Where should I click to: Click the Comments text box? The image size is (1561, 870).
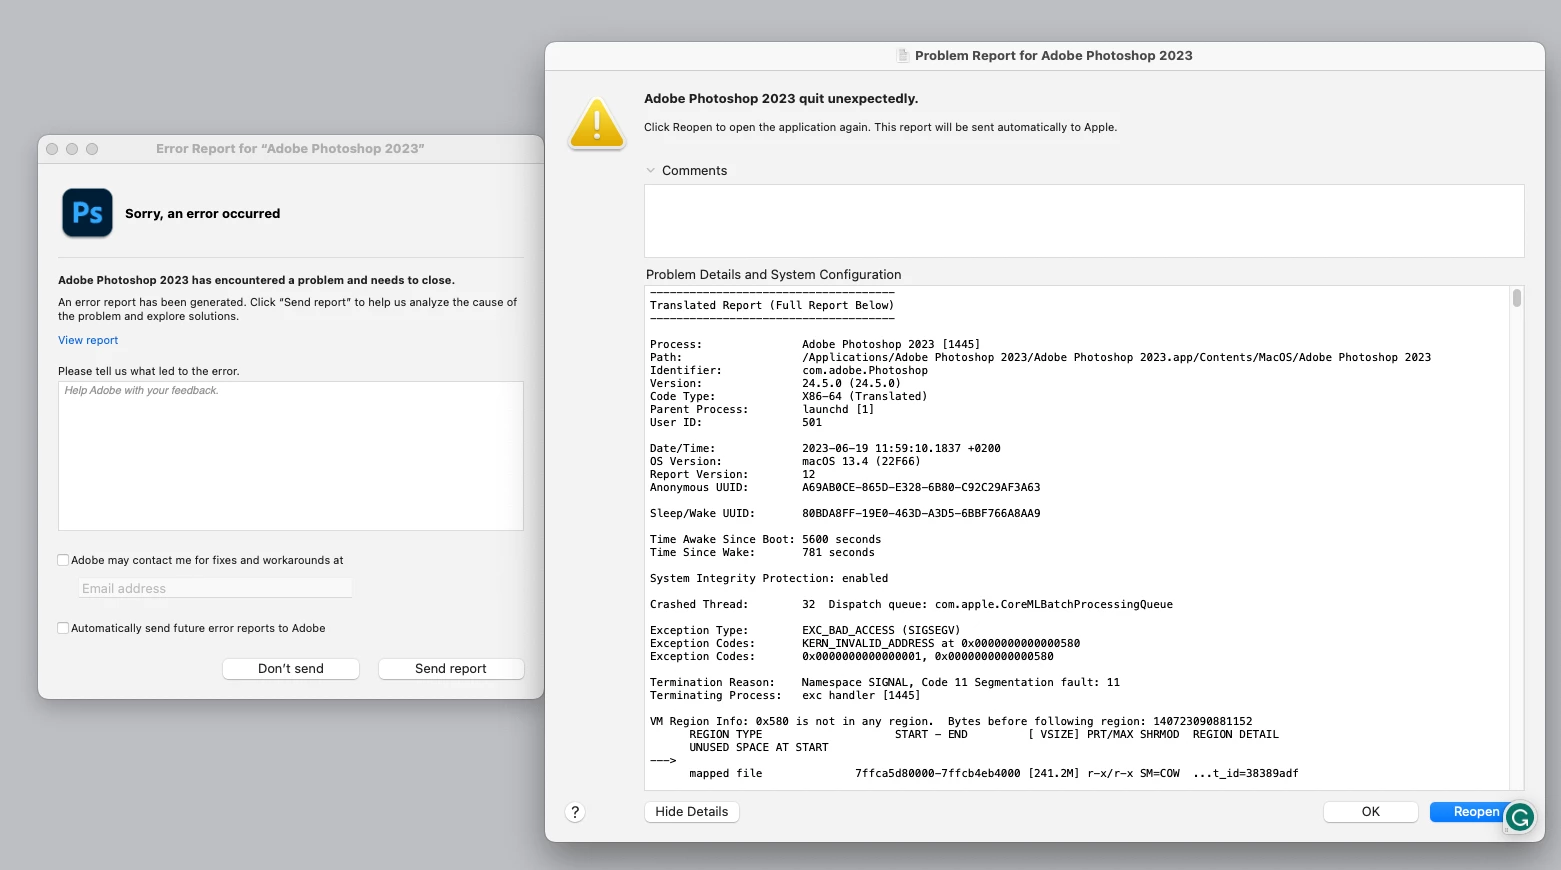pyautogui.click(x=1084, y=221)
